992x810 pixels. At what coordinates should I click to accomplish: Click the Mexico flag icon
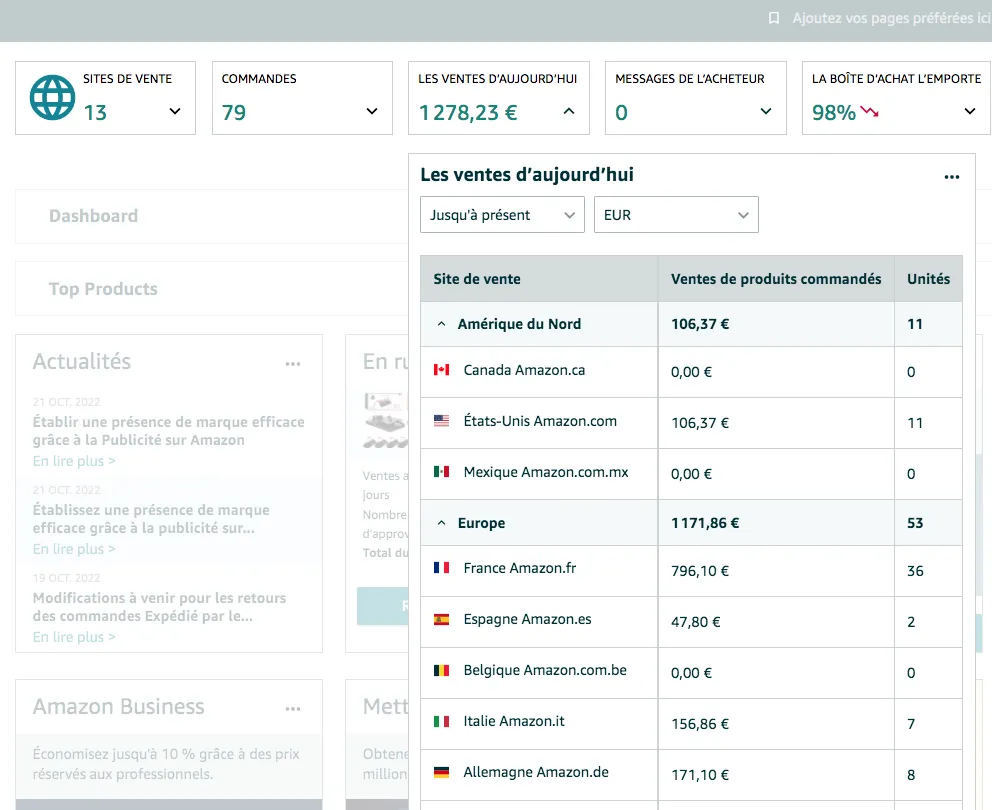441,471
